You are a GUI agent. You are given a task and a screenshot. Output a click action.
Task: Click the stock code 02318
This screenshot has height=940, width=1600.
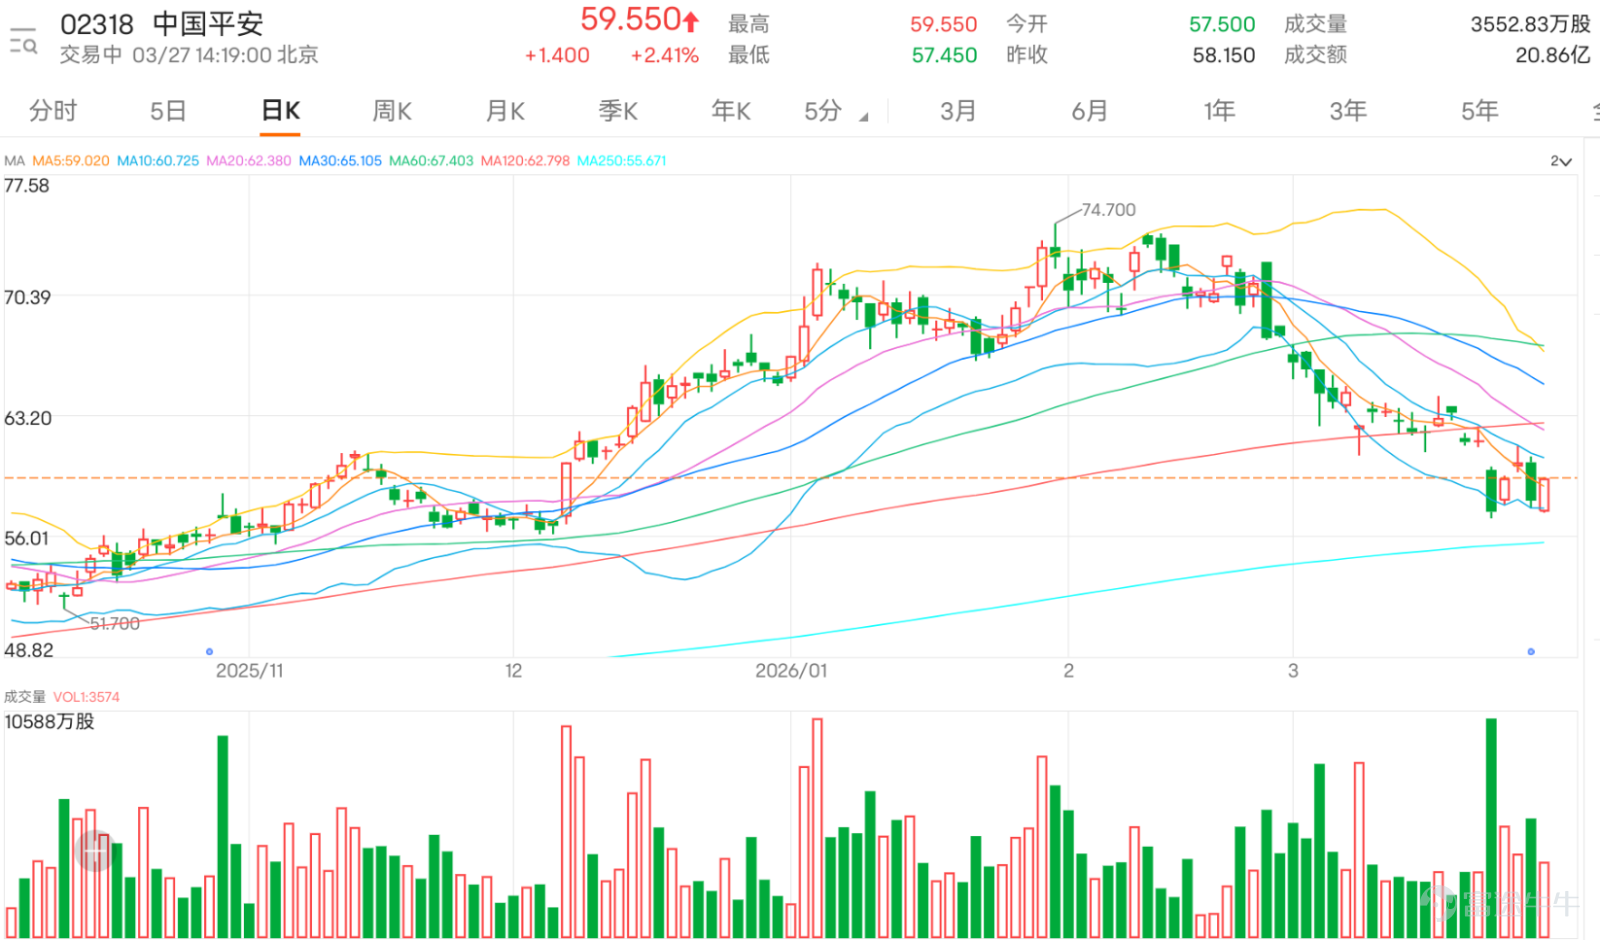[x=97, y=23]
